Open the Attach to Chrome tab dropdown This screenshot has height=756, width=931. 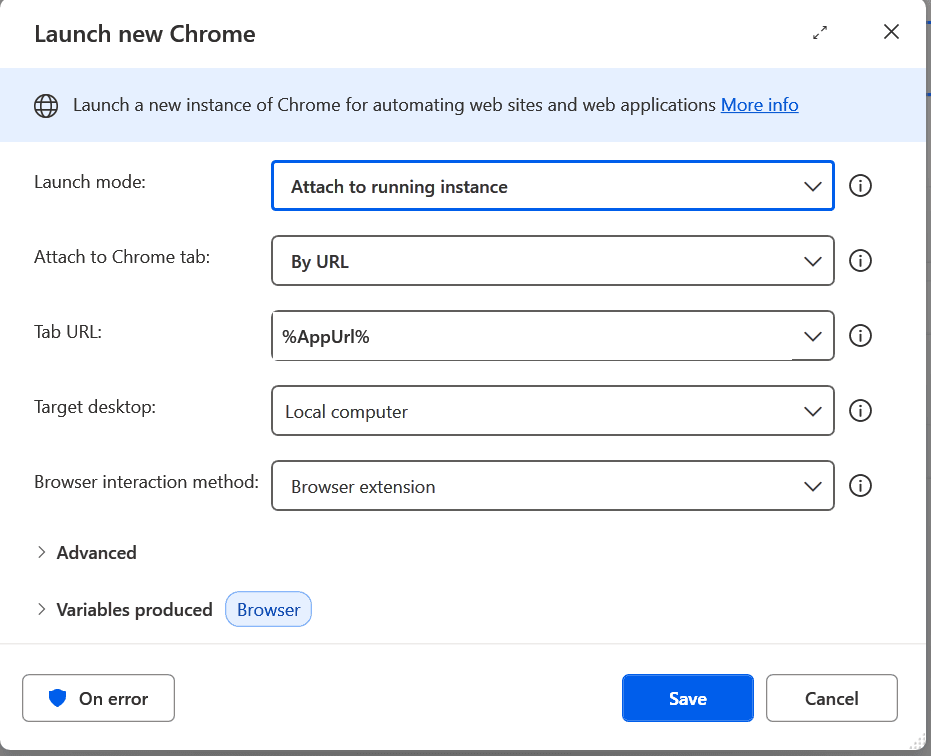553,261
